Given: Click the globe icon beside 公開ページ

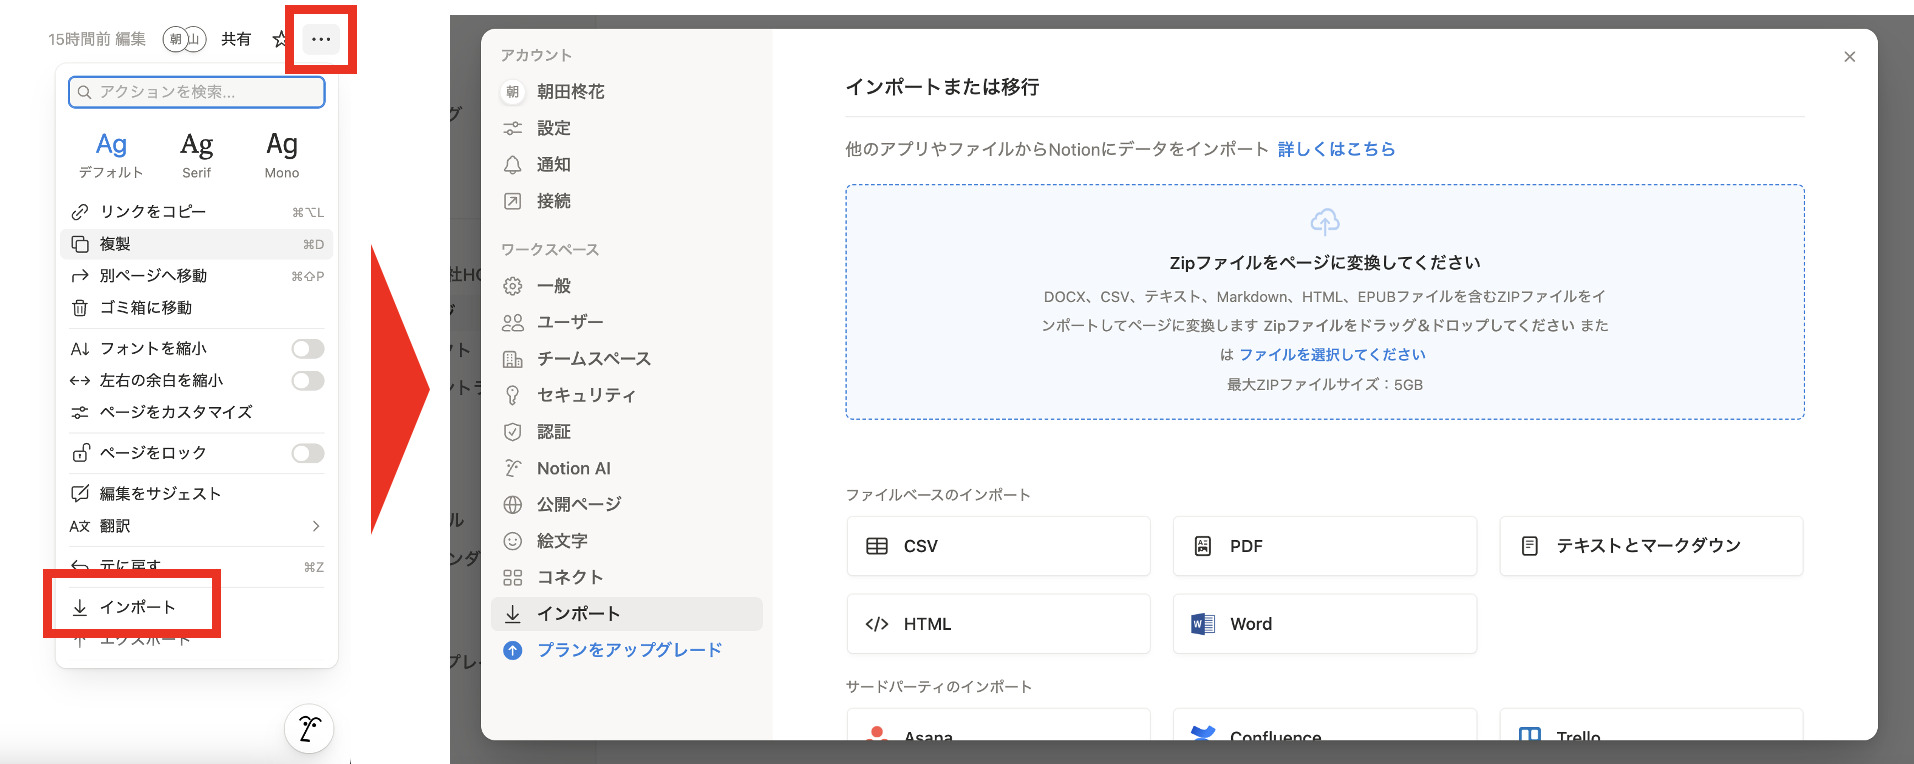Looking at the screenshot, I should tap(513, 505).
